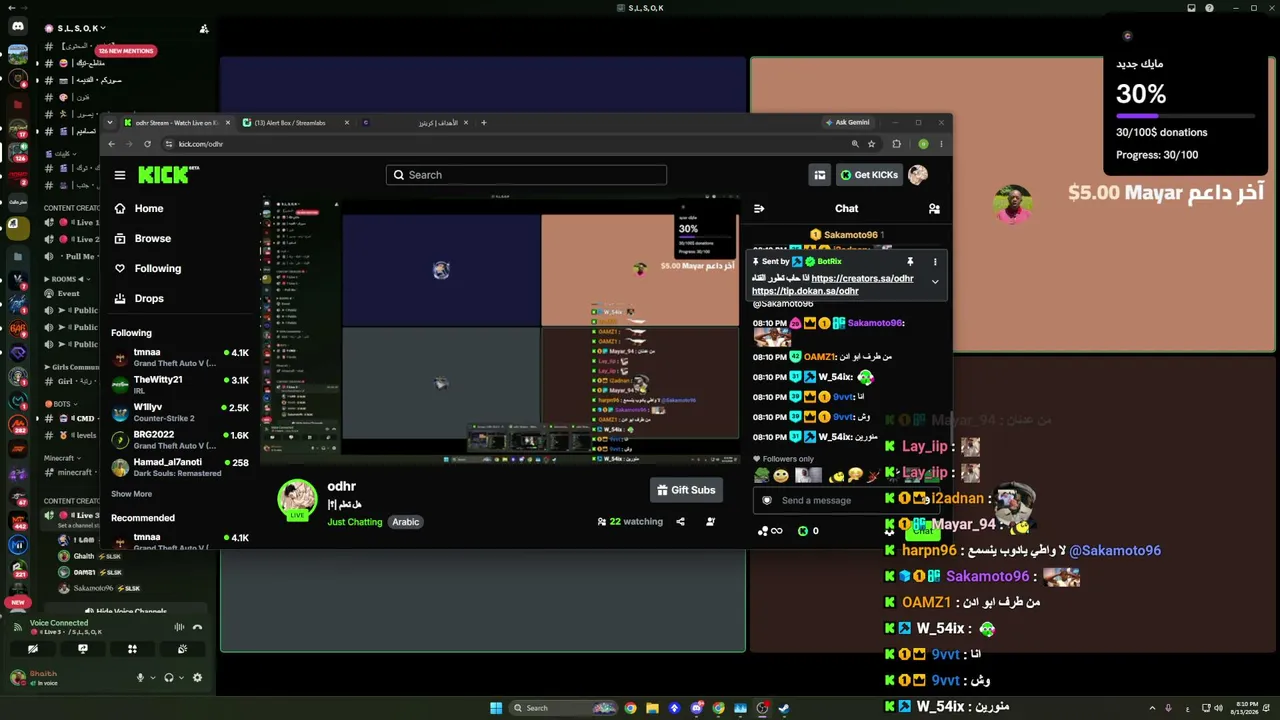The width and height of the screenshot is (1280, 720).
Task: Click Gift Subs button
Action: point(686,490)
